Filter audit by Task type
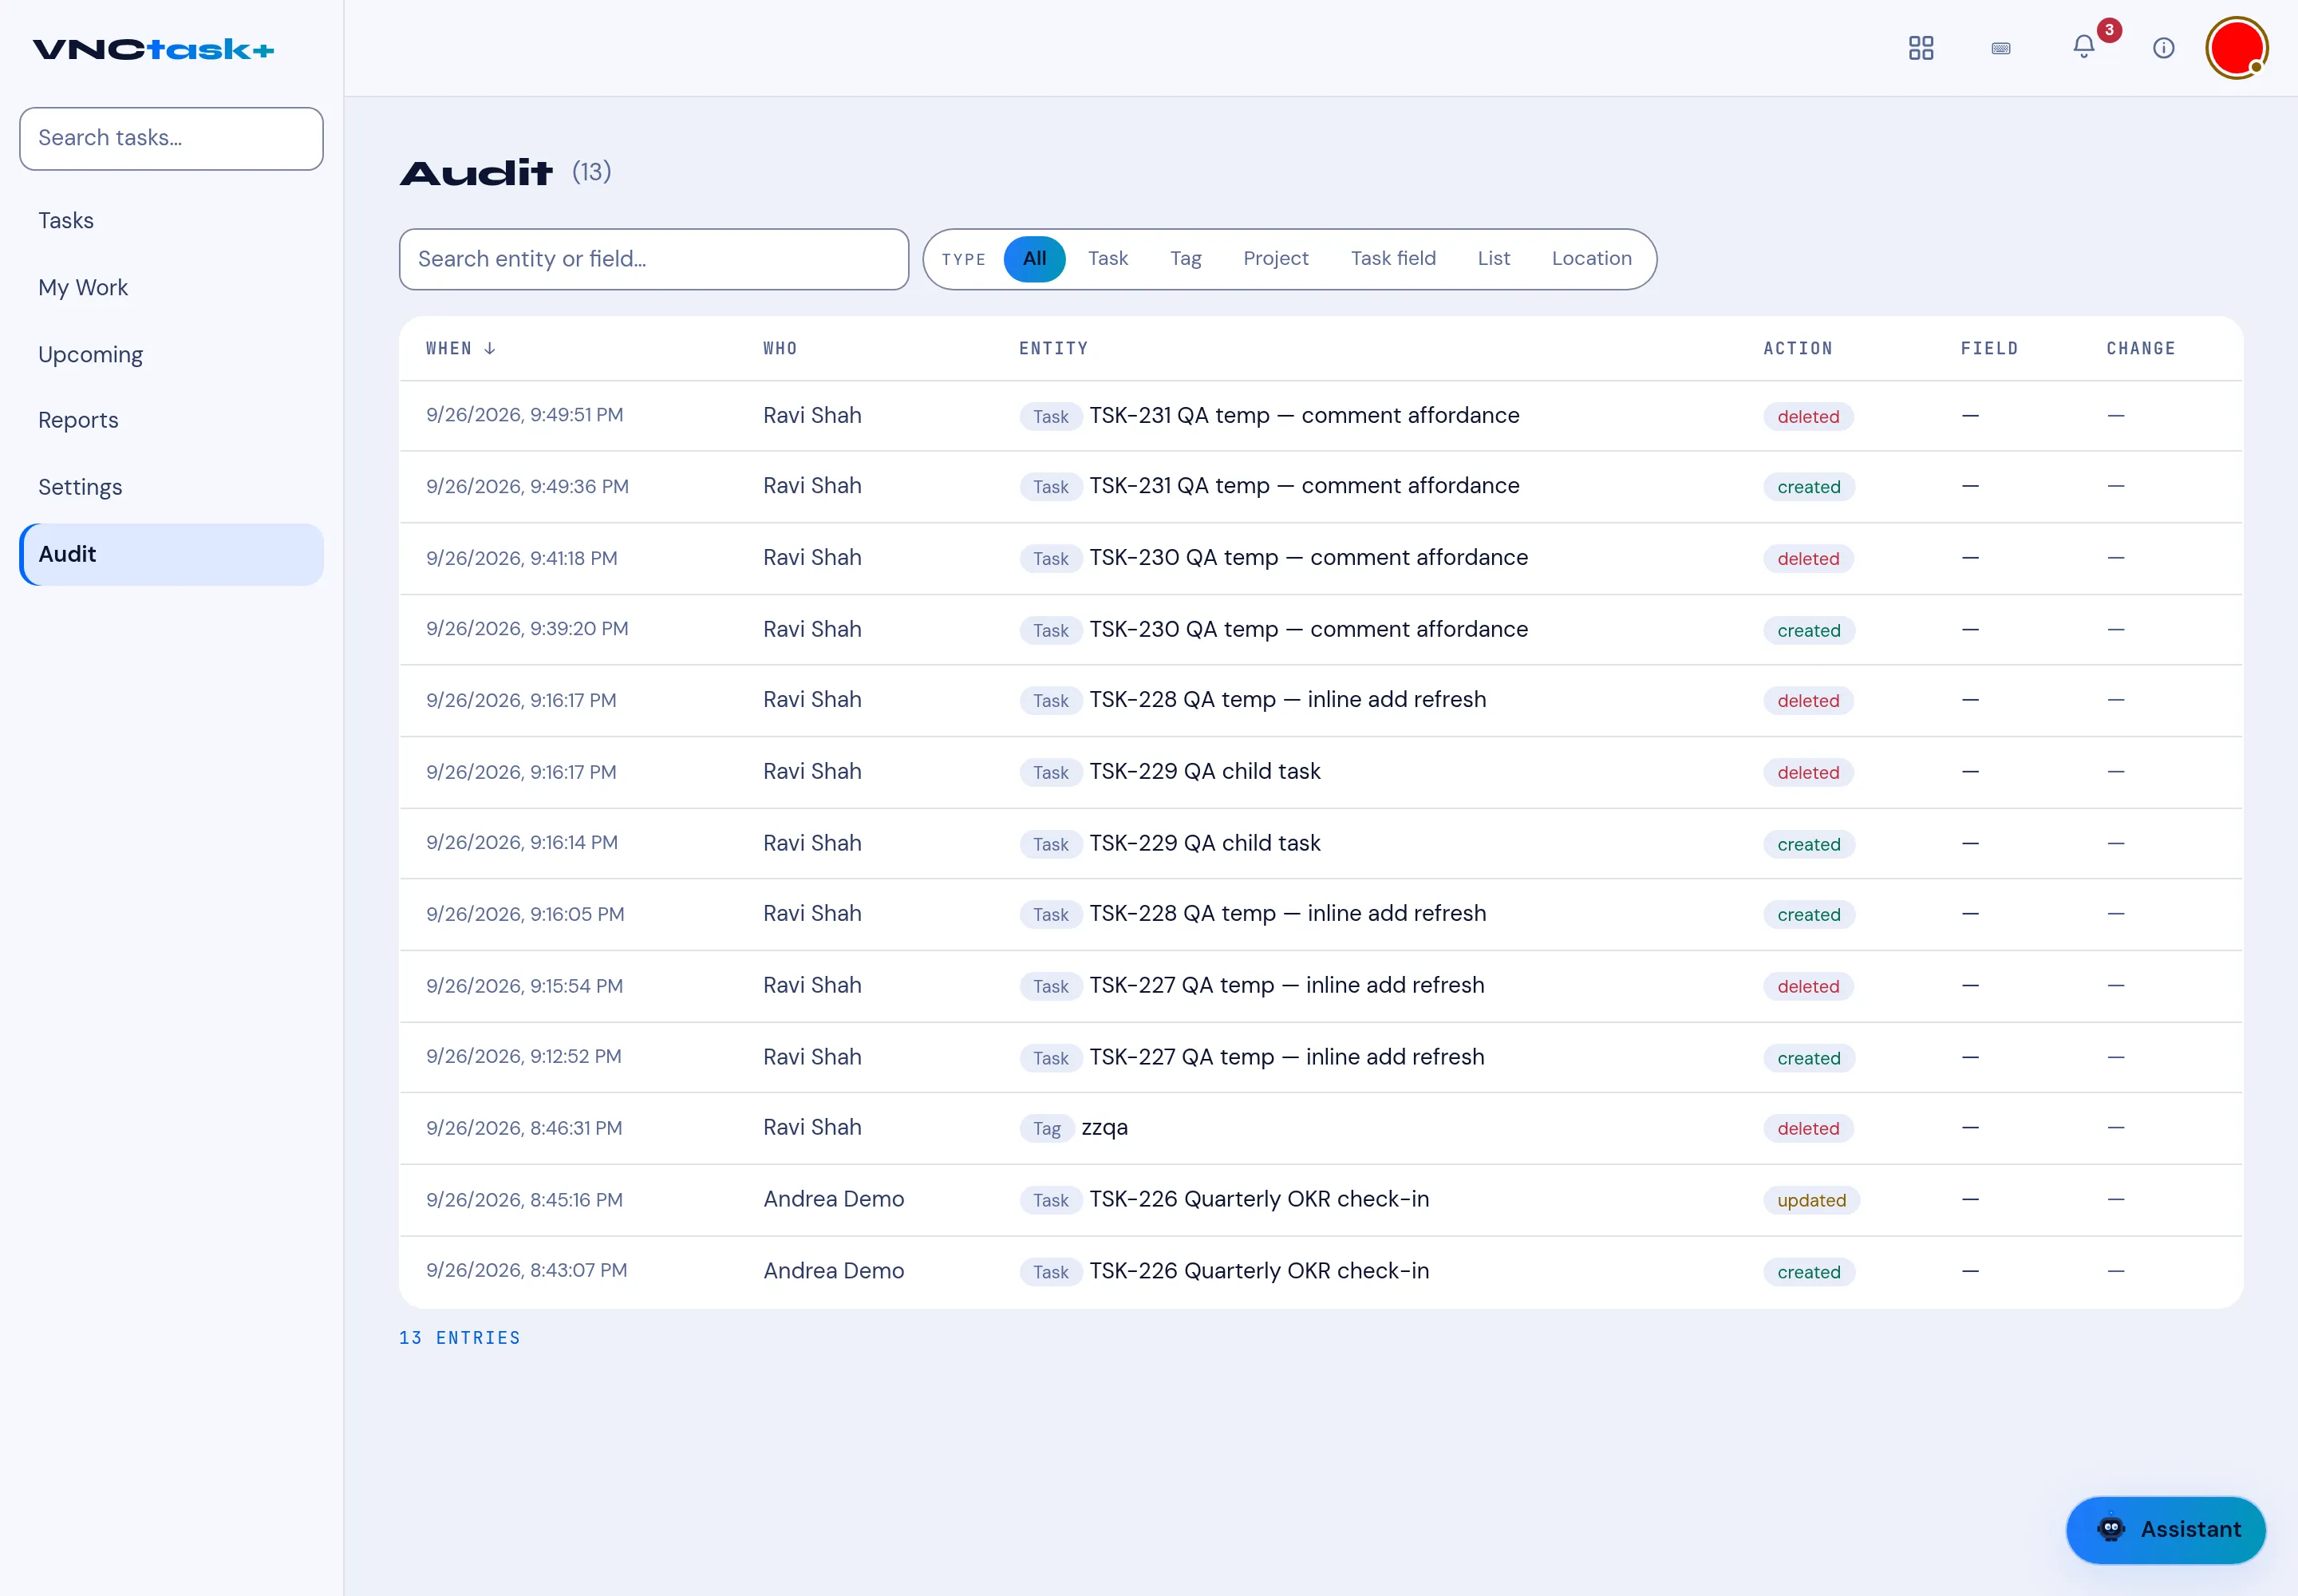 pyautogui.click(x=1107, y=259)
